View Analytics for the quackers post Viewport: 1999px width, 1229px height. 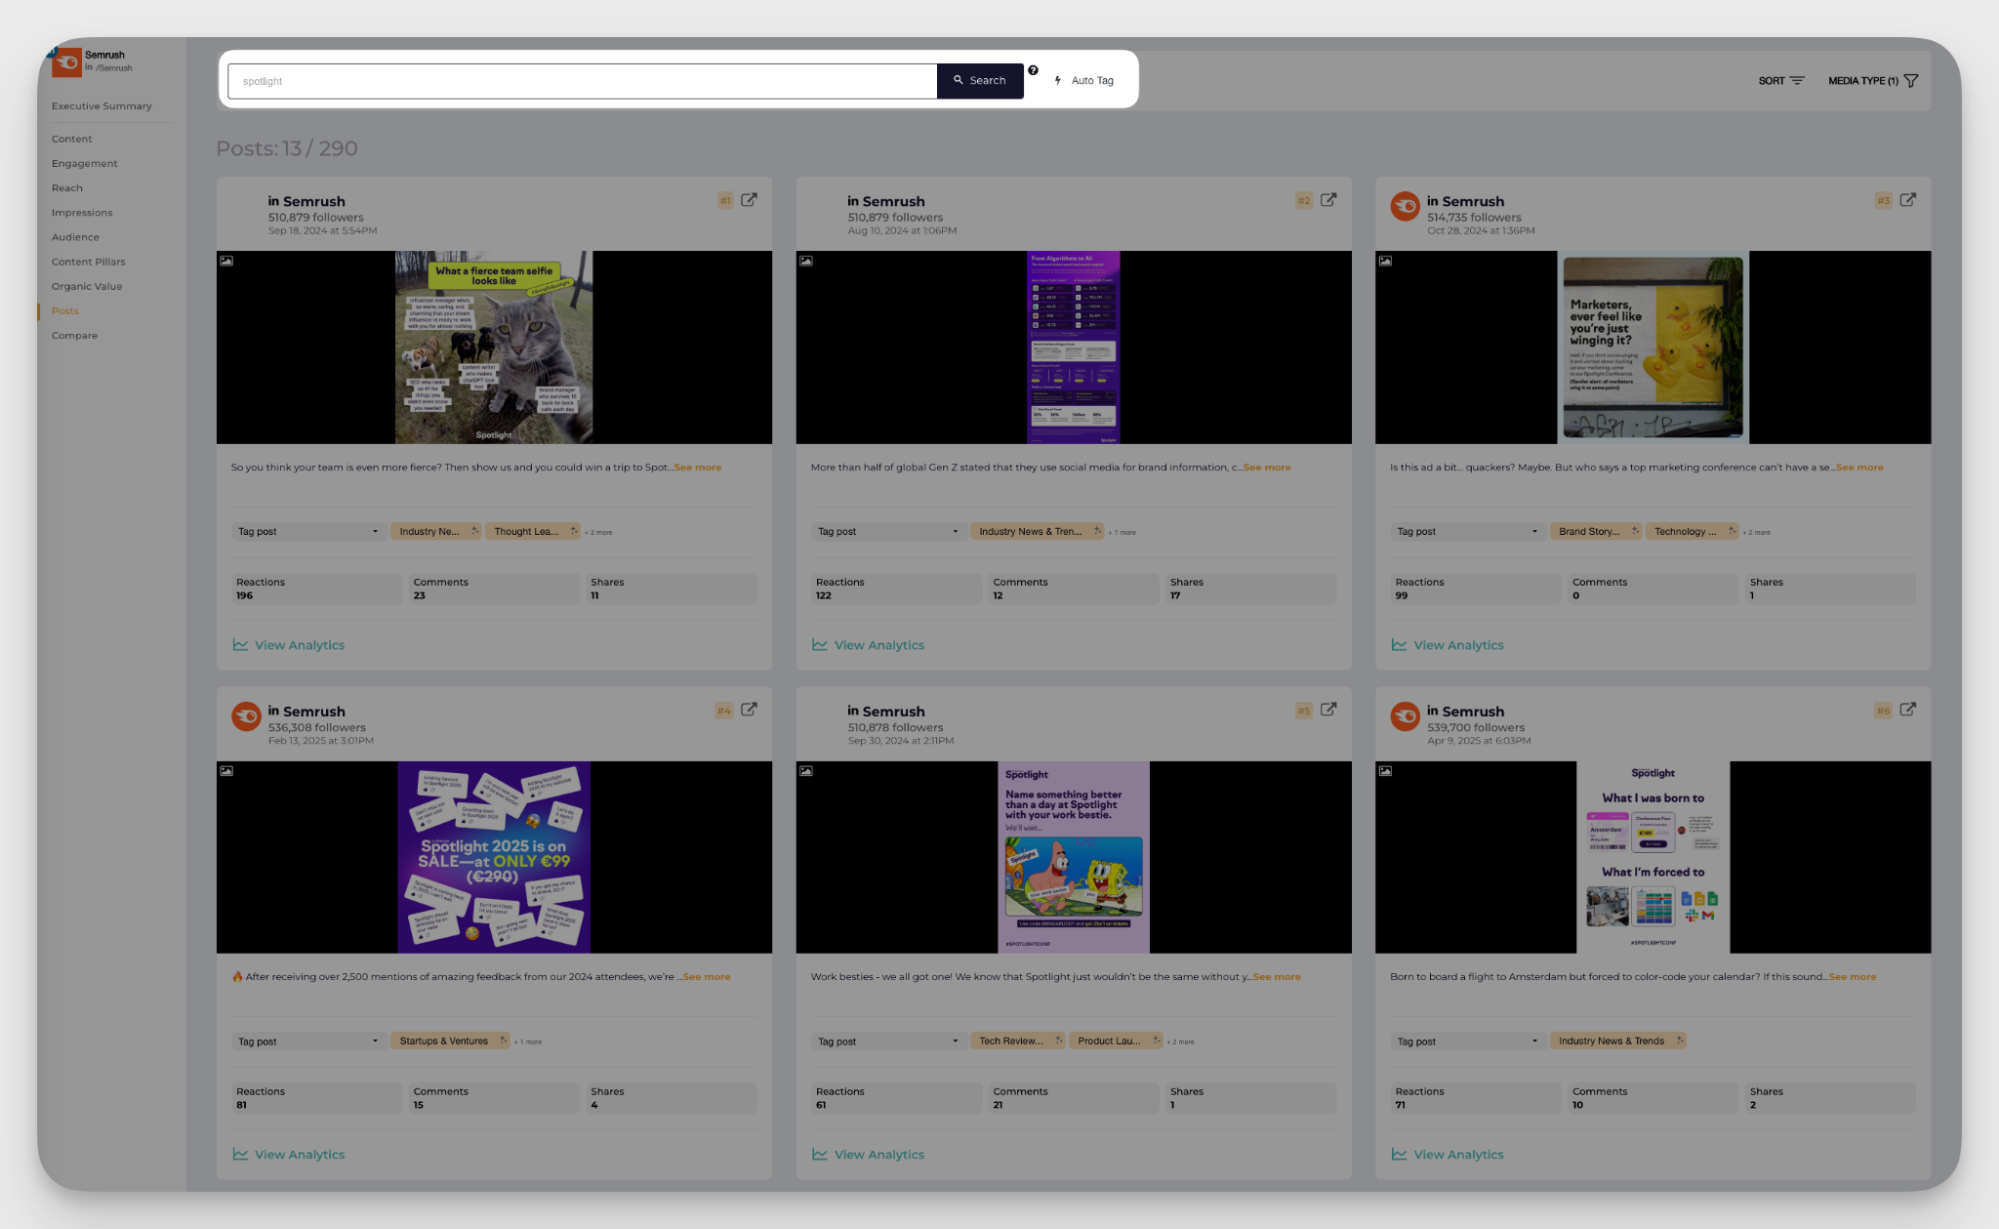pos(1448,645)
